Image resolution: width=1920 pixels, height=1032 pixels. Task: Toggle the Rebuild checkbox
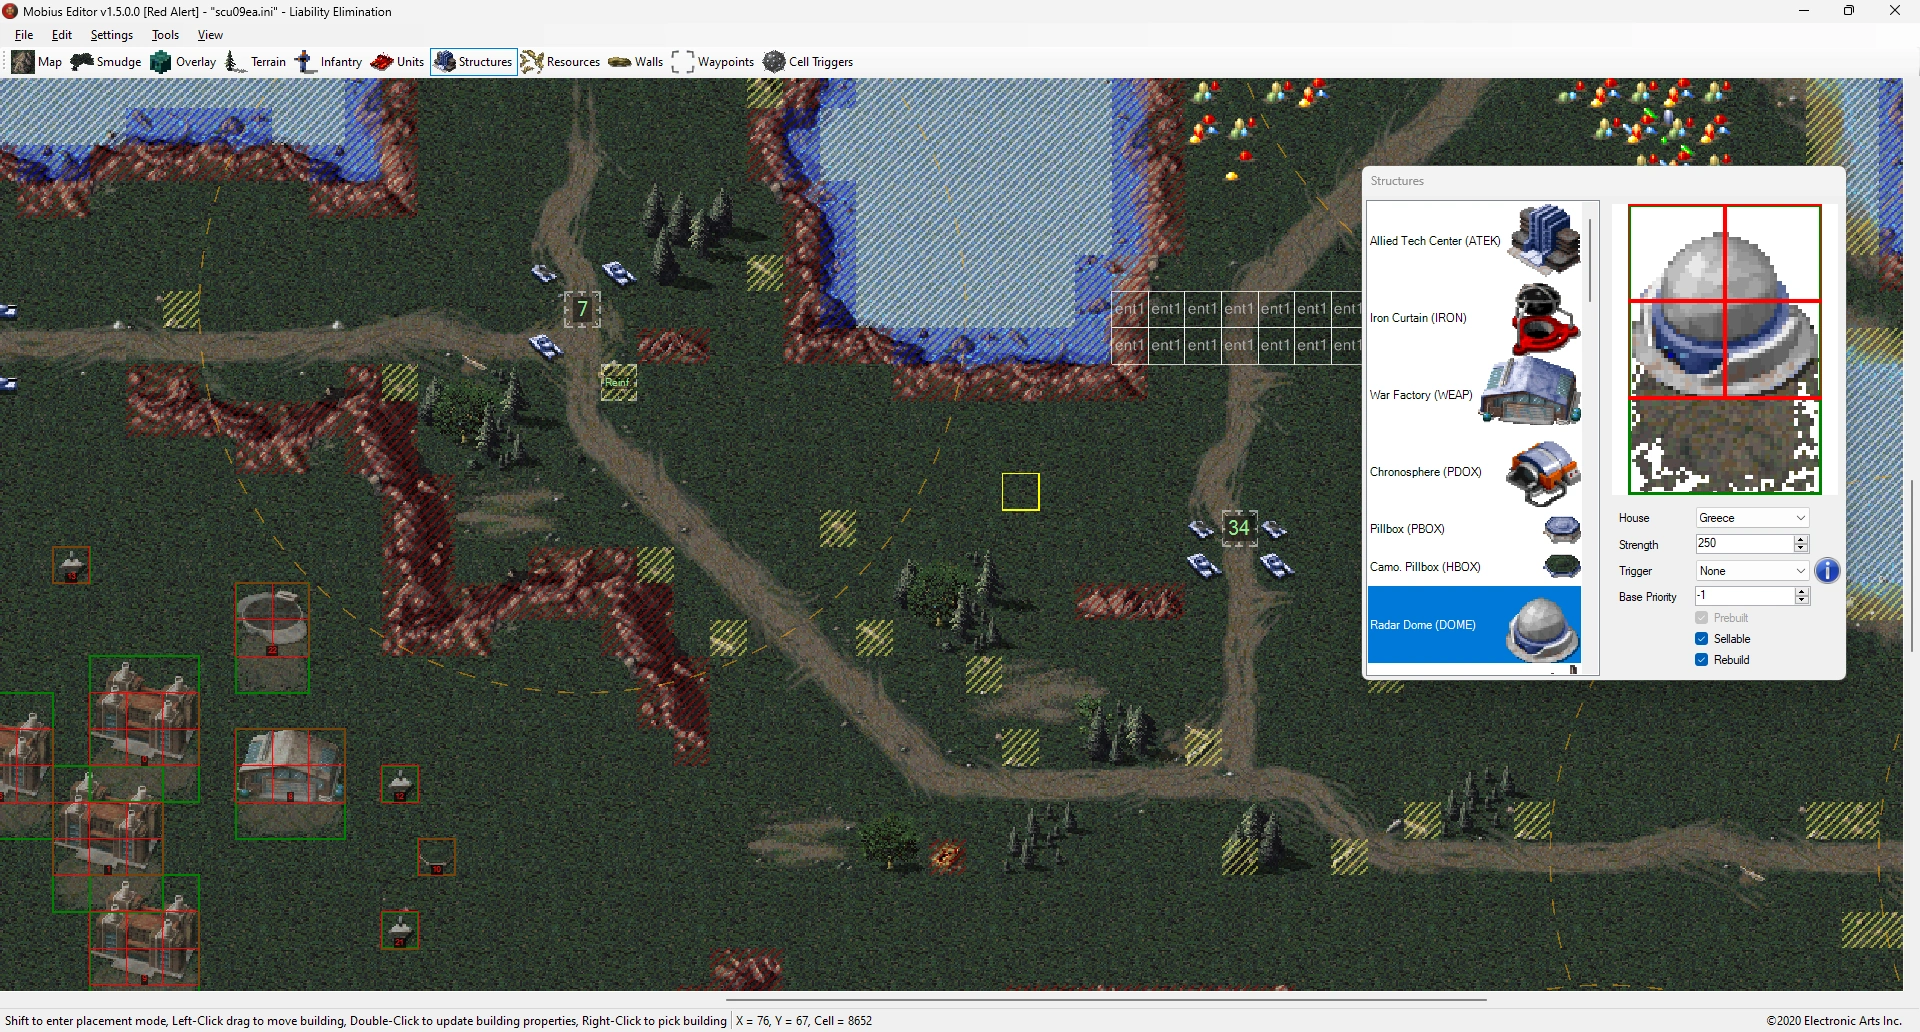[1701, 660]
